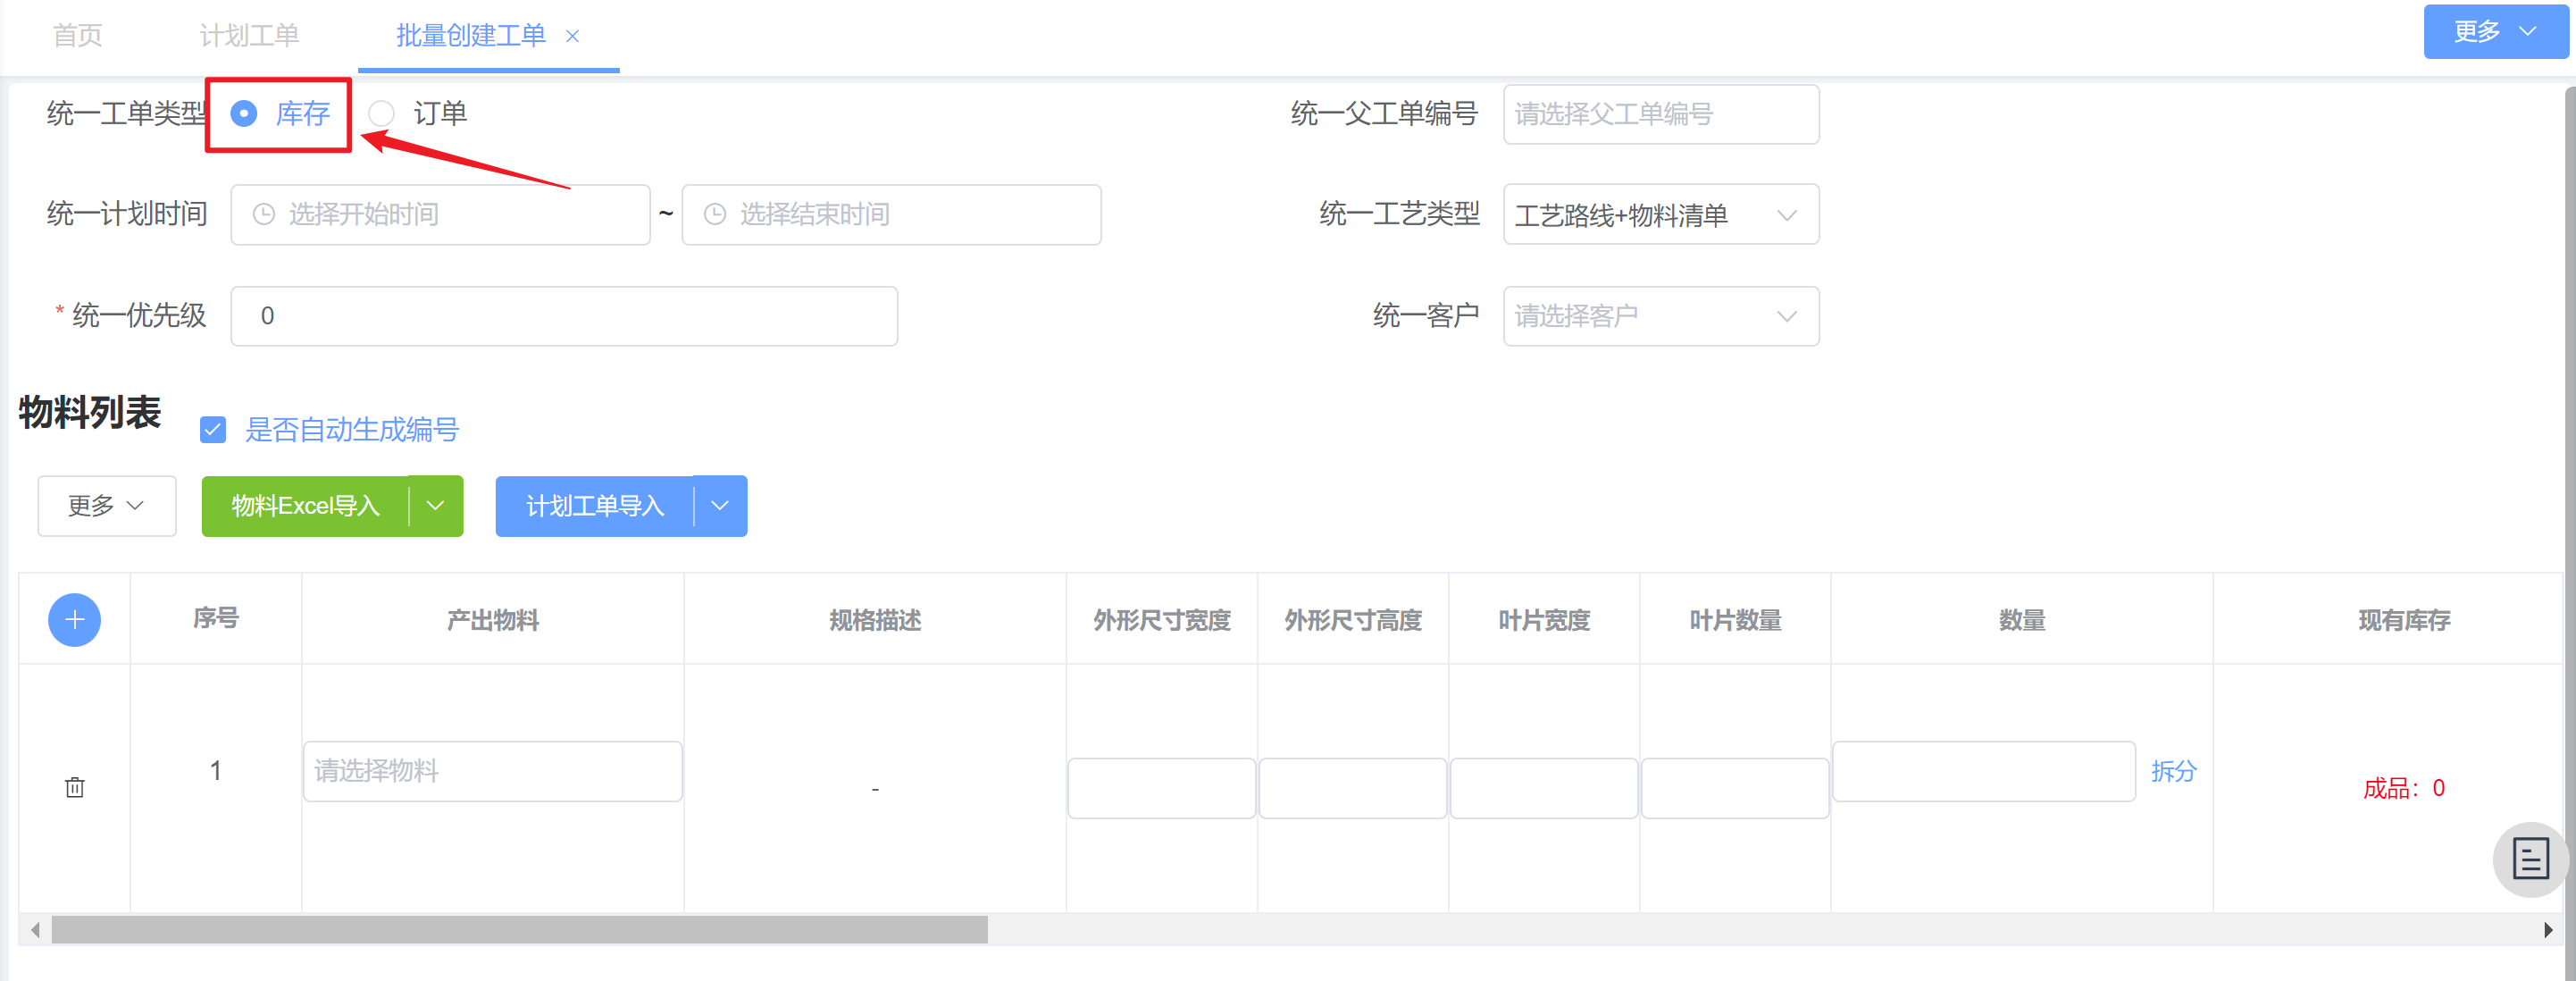Screen dimensions: 2576x981
Task: Click the clock icon in end time field
Action: [x=715, y=214]
